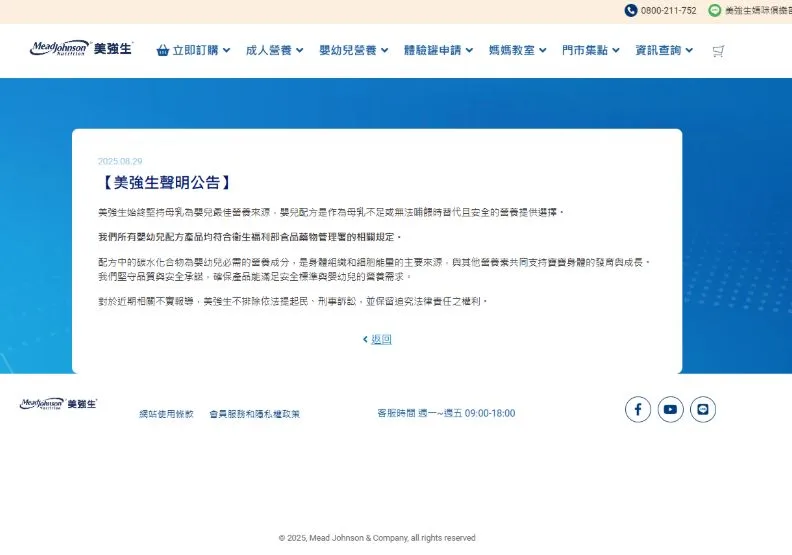This screenshot has height=555, width=792.
Task: Expand the 體驗罐申請 dropdown arrow
Action: 469,50
